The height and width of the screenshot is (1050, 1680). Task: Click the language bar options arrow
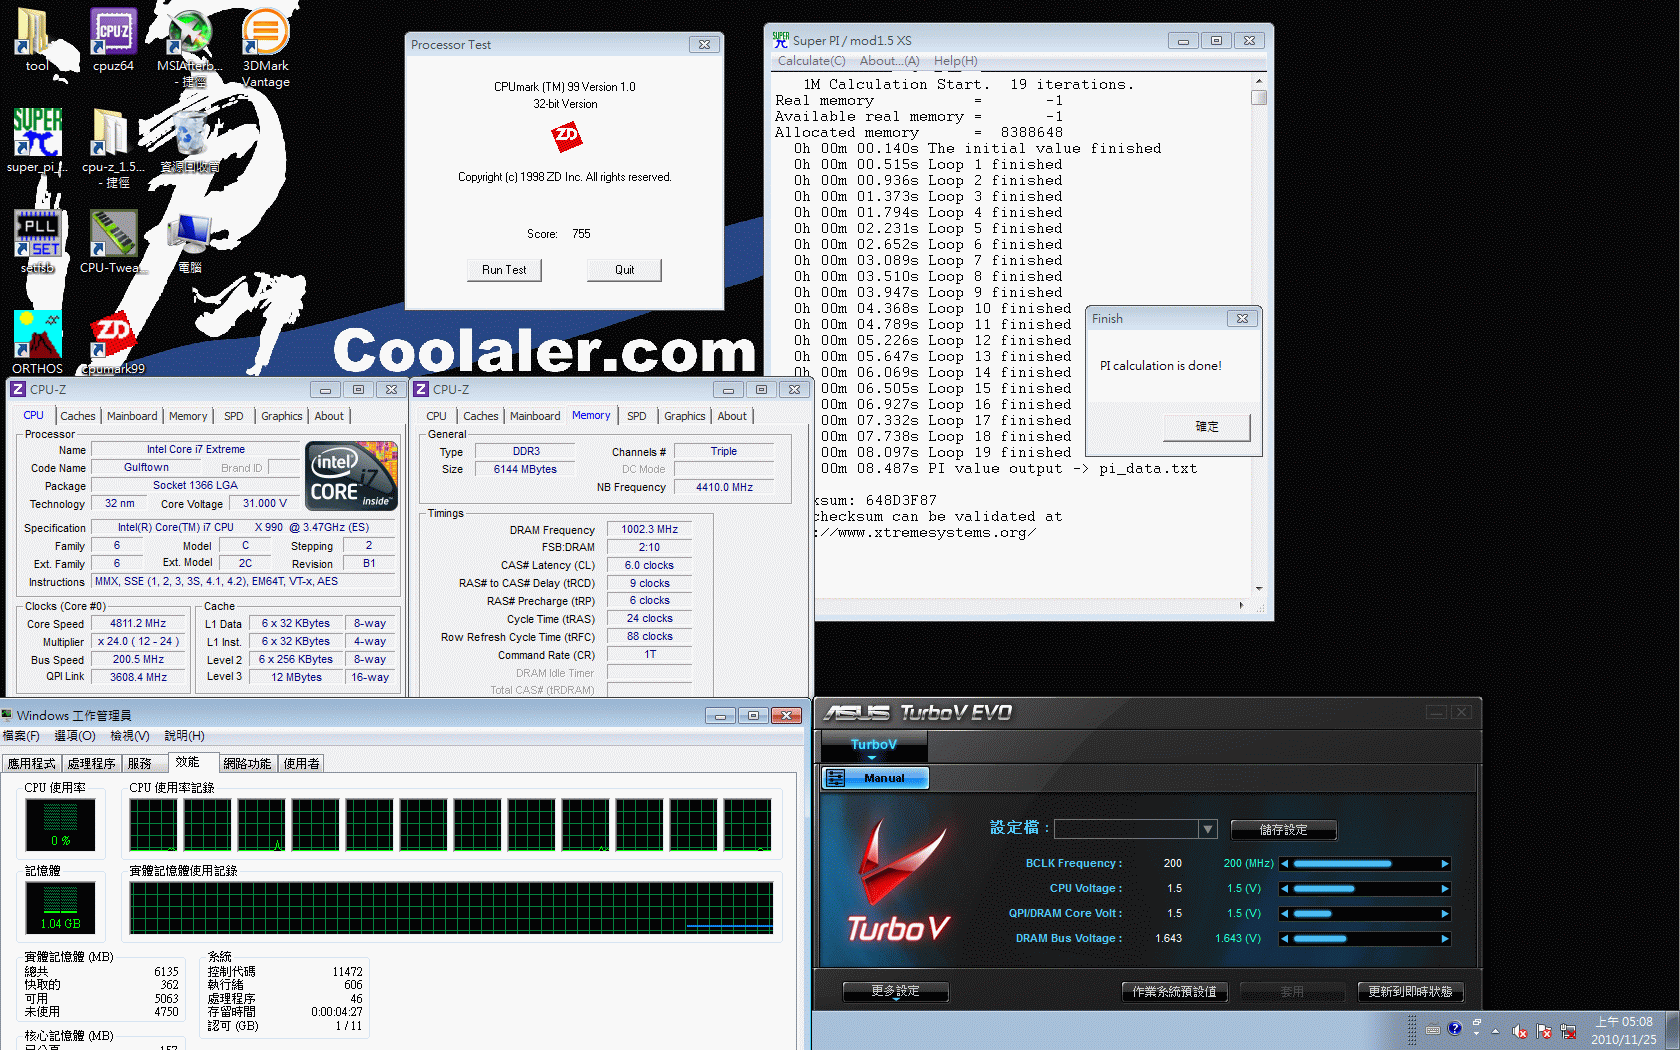click(x=1476, y=1034)
